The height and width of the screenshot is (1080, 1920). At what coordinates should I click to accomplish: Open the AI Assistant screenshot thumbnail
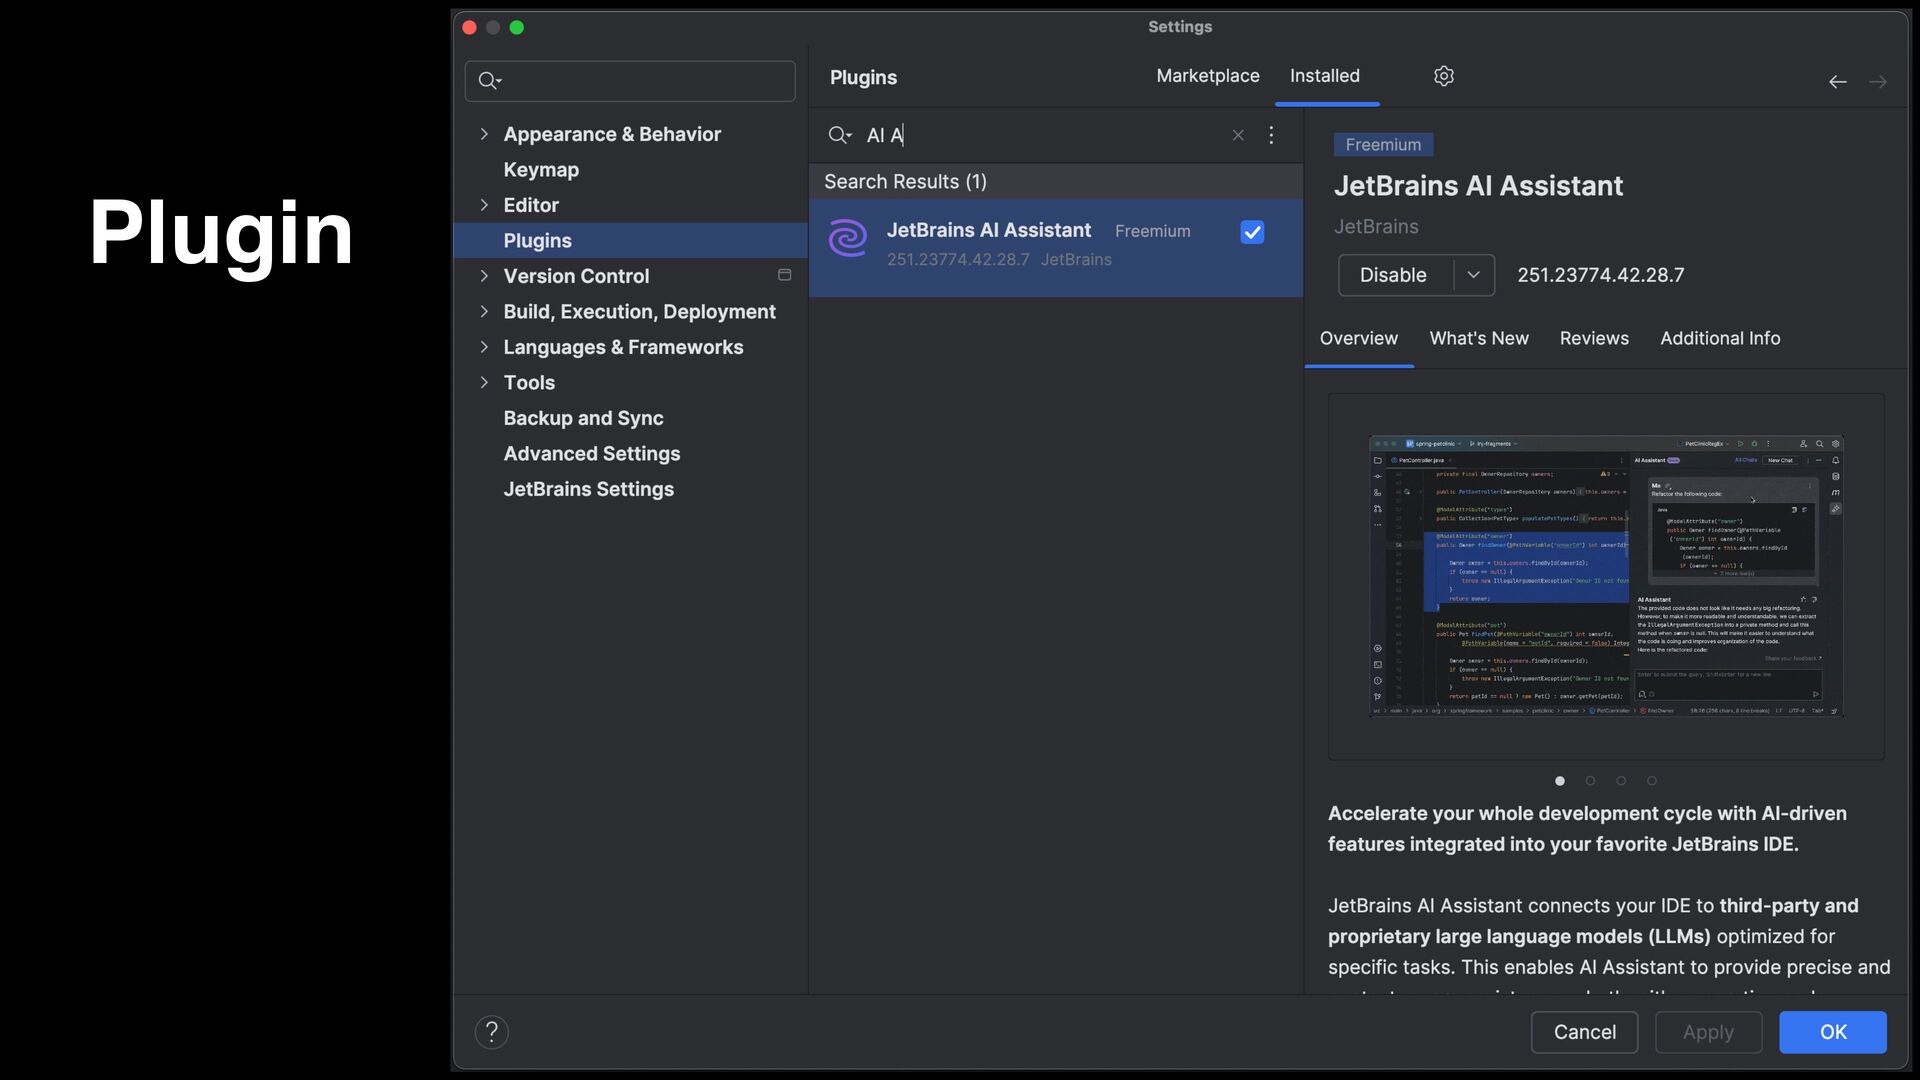click(x=1605, y=576)
